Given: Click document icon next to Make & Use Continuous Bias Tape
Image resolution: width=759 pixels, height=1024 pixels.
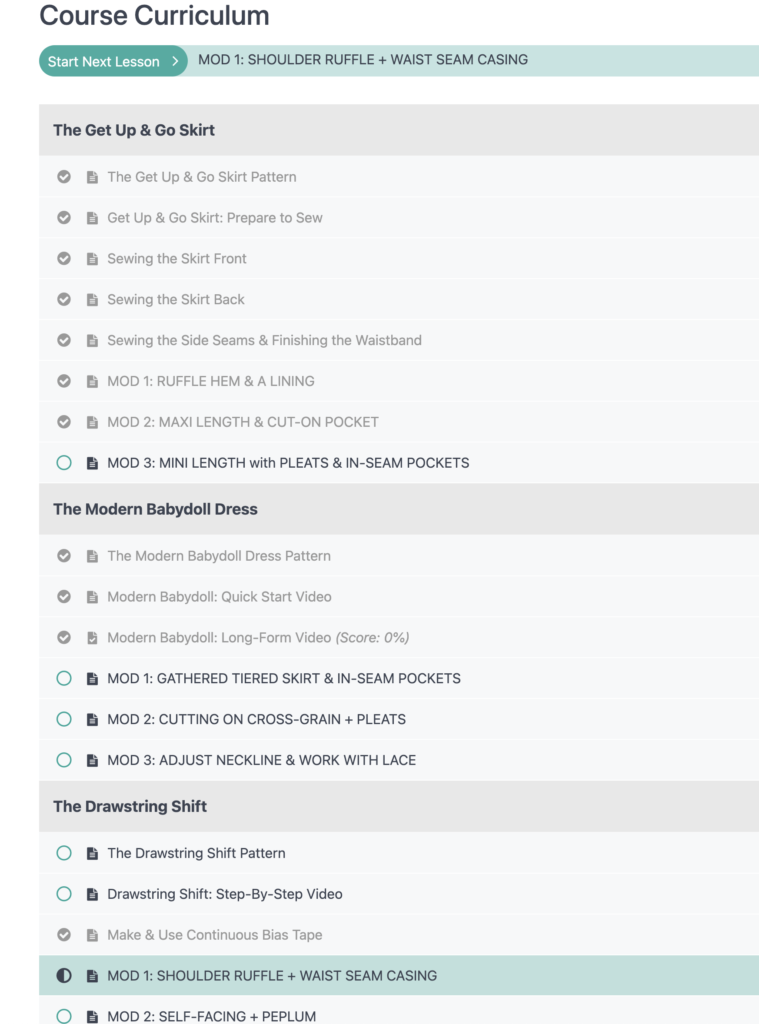Looking at the screenshot, I should point(92,935).
